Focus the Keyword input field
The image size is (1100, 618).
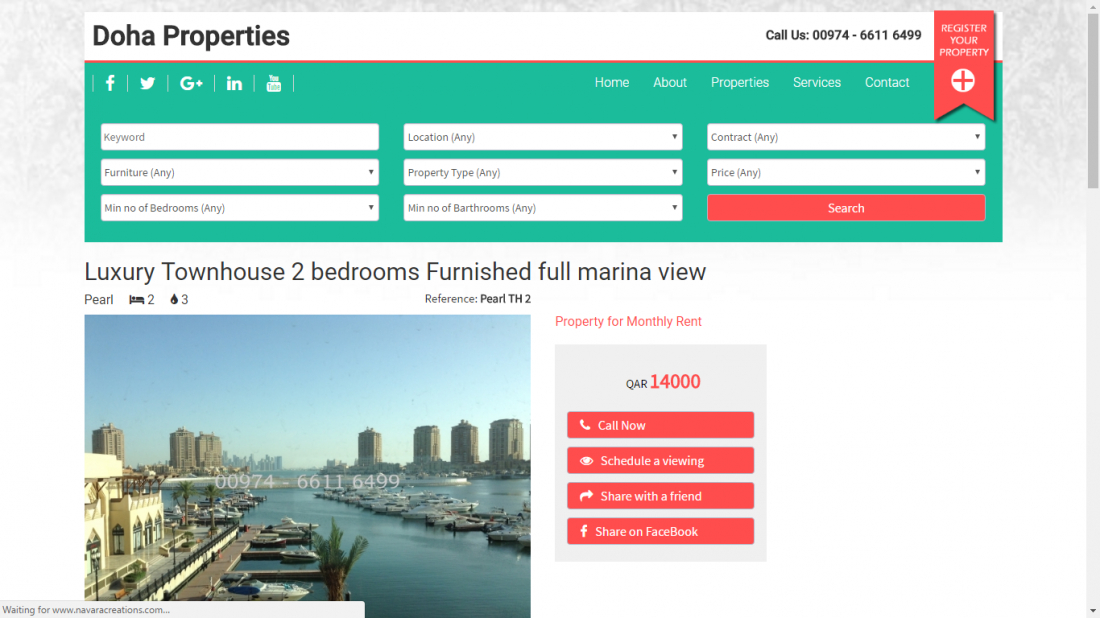(x=240, y=137)
